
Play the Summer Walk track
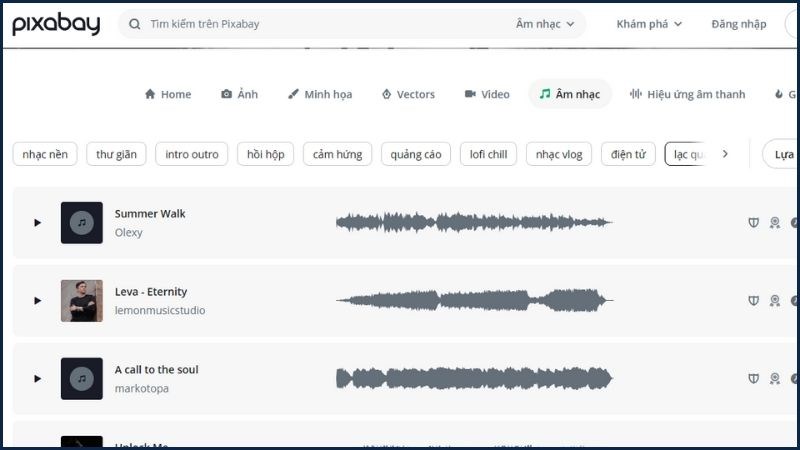tap(37, 222)
